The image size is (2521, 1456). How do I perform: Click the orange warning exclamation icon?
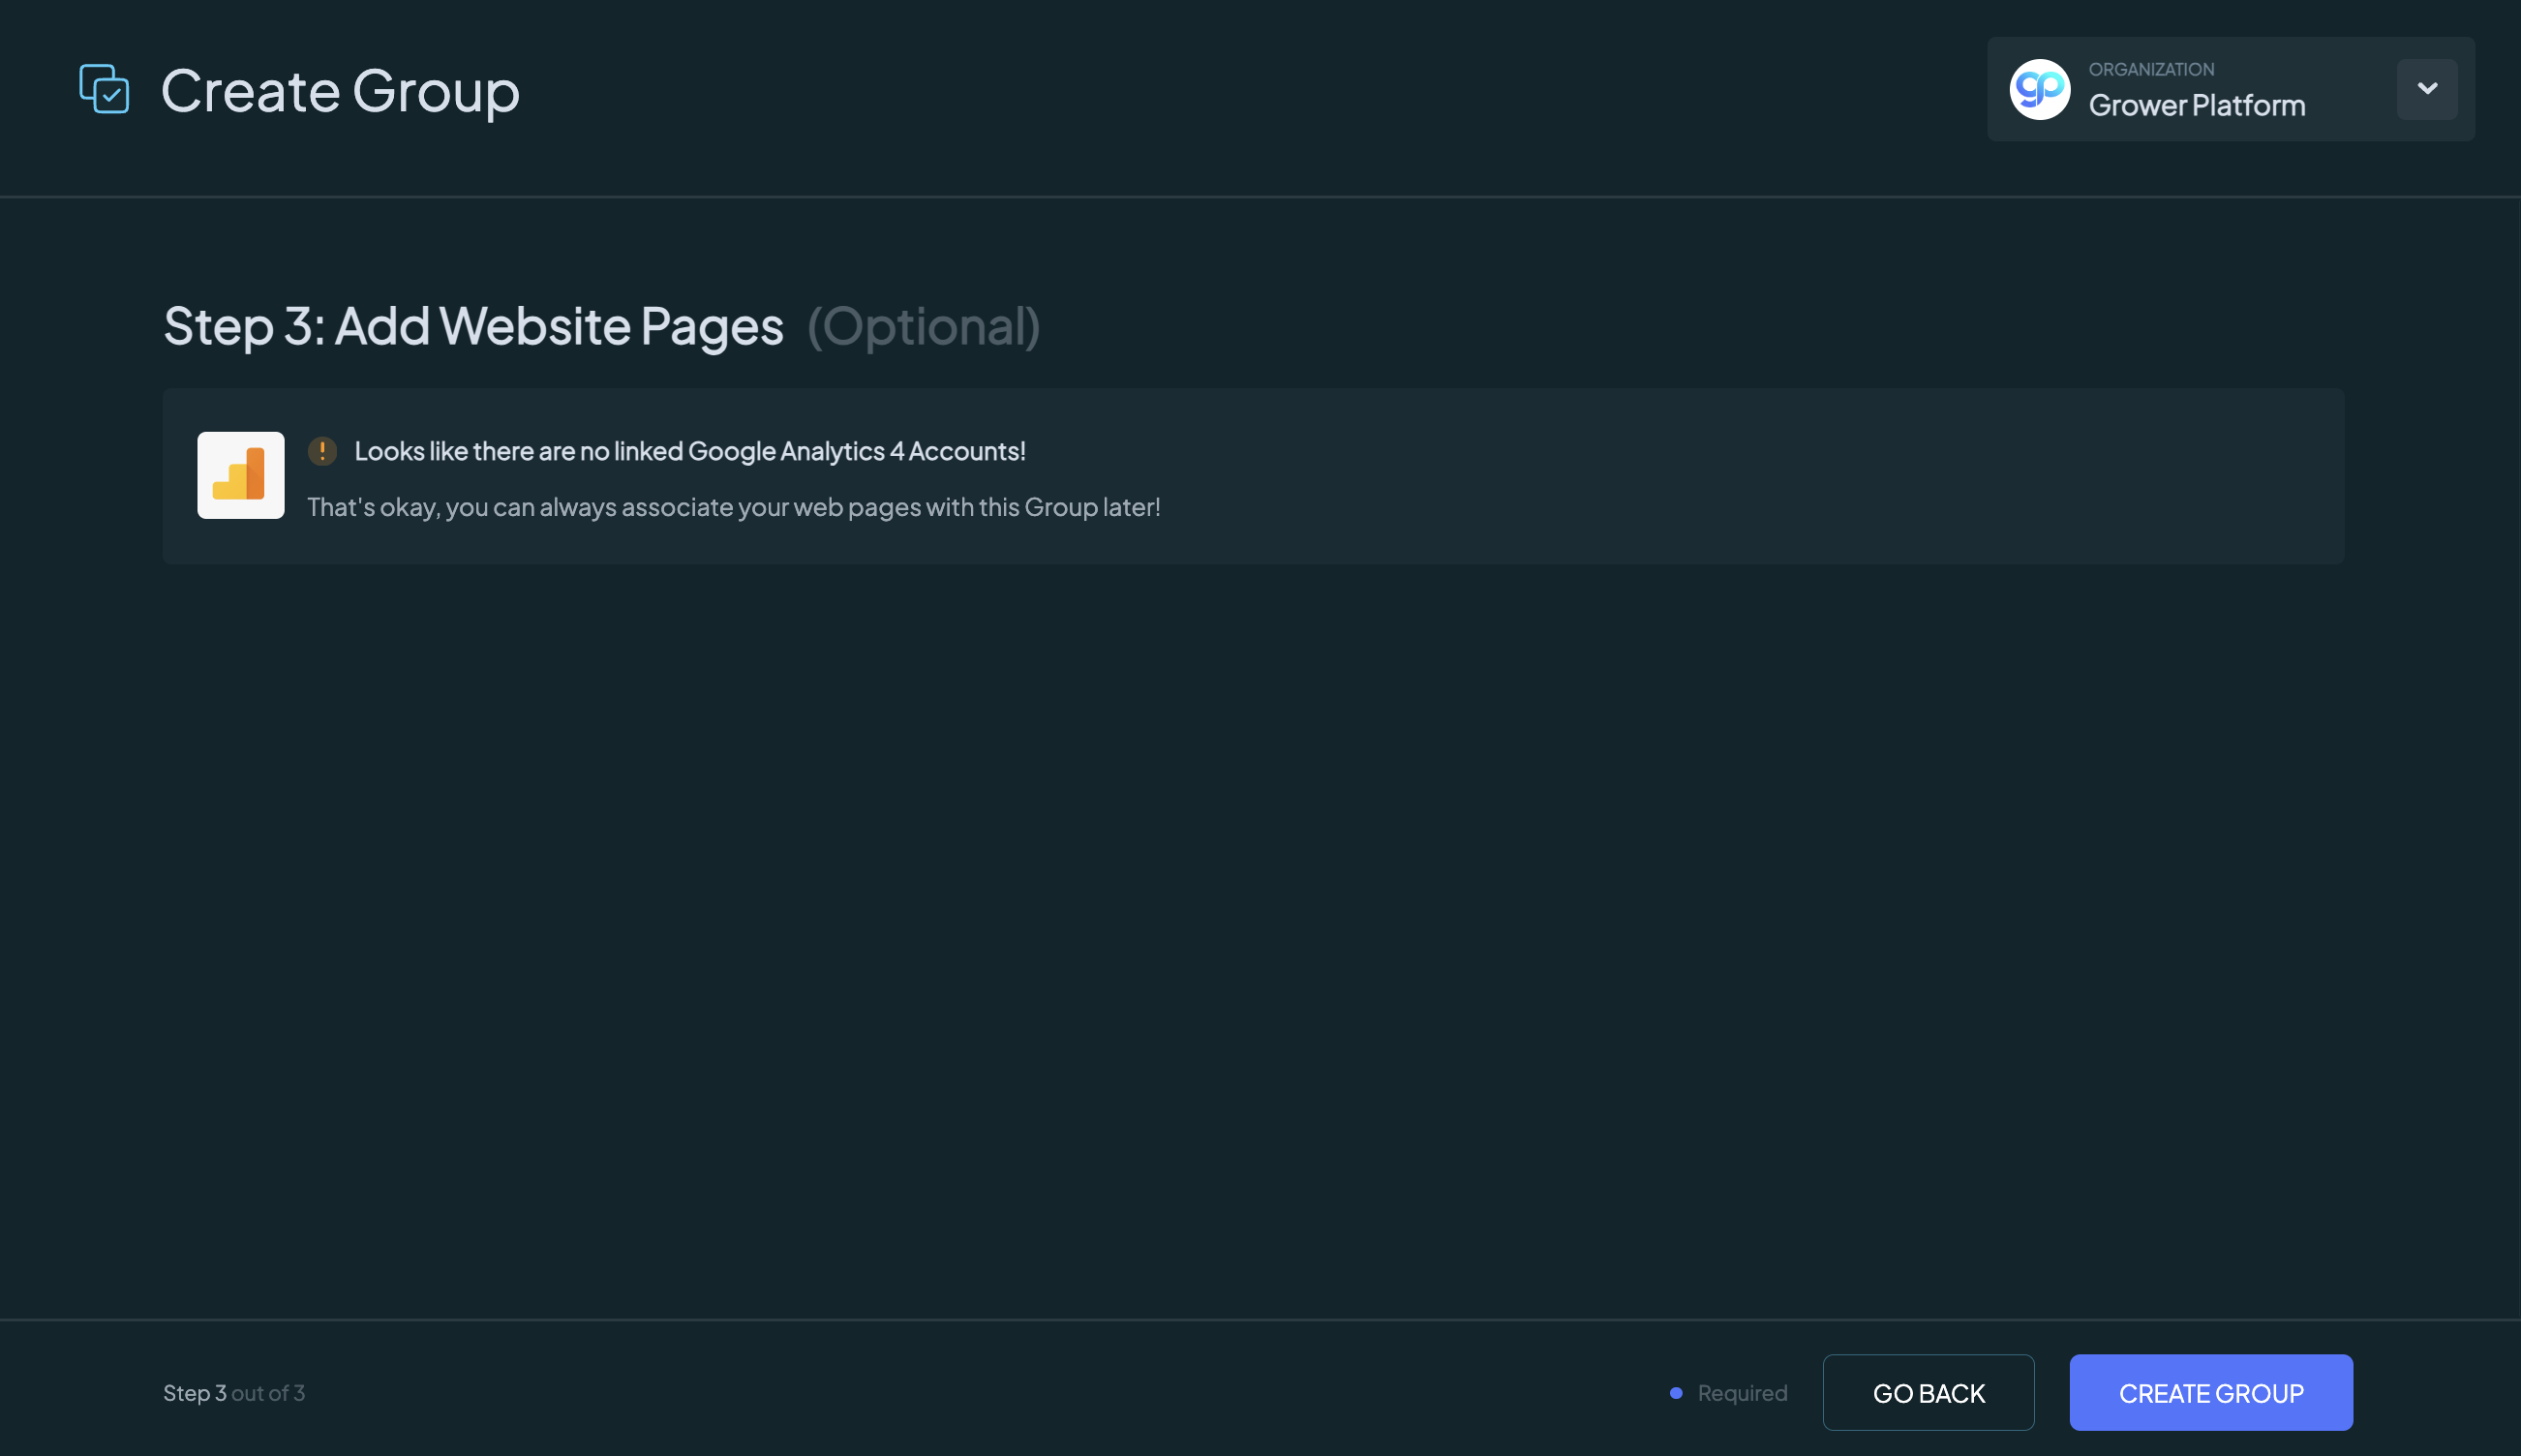coord(322,451)
